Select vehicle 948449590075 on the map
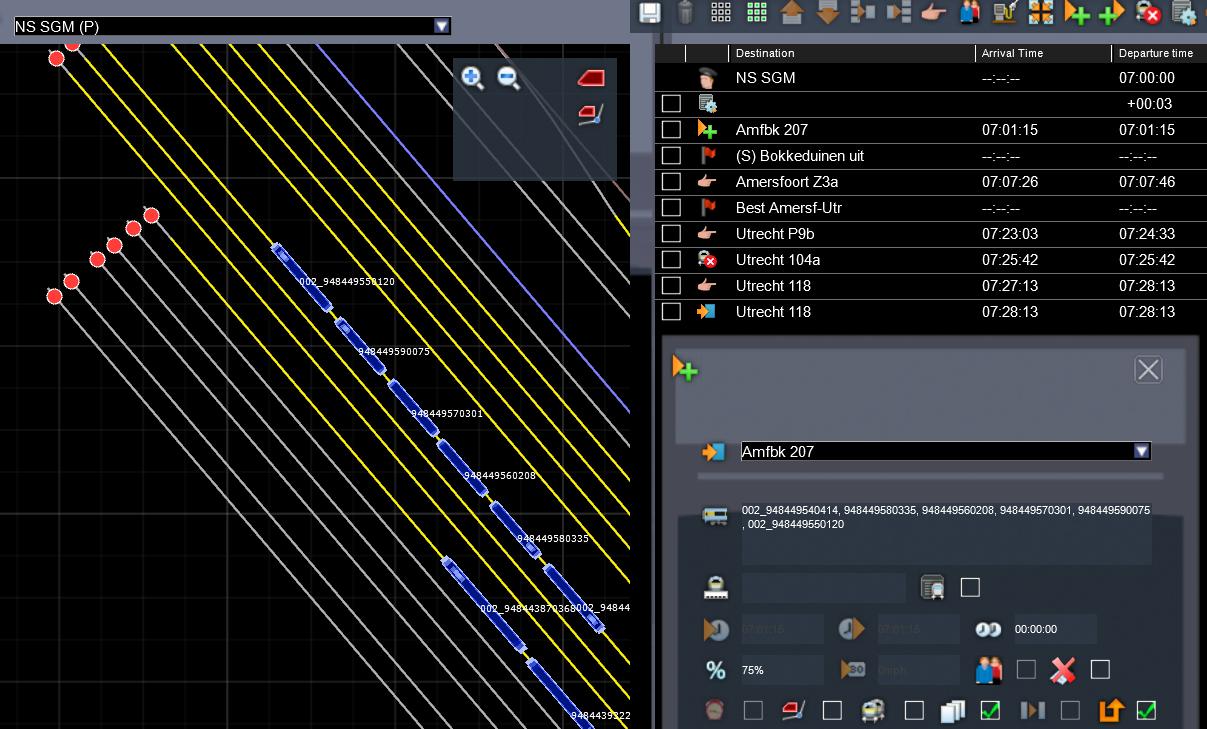Image resolution: width=1207 pixels, height=729 pixels. tap(360, 346)
